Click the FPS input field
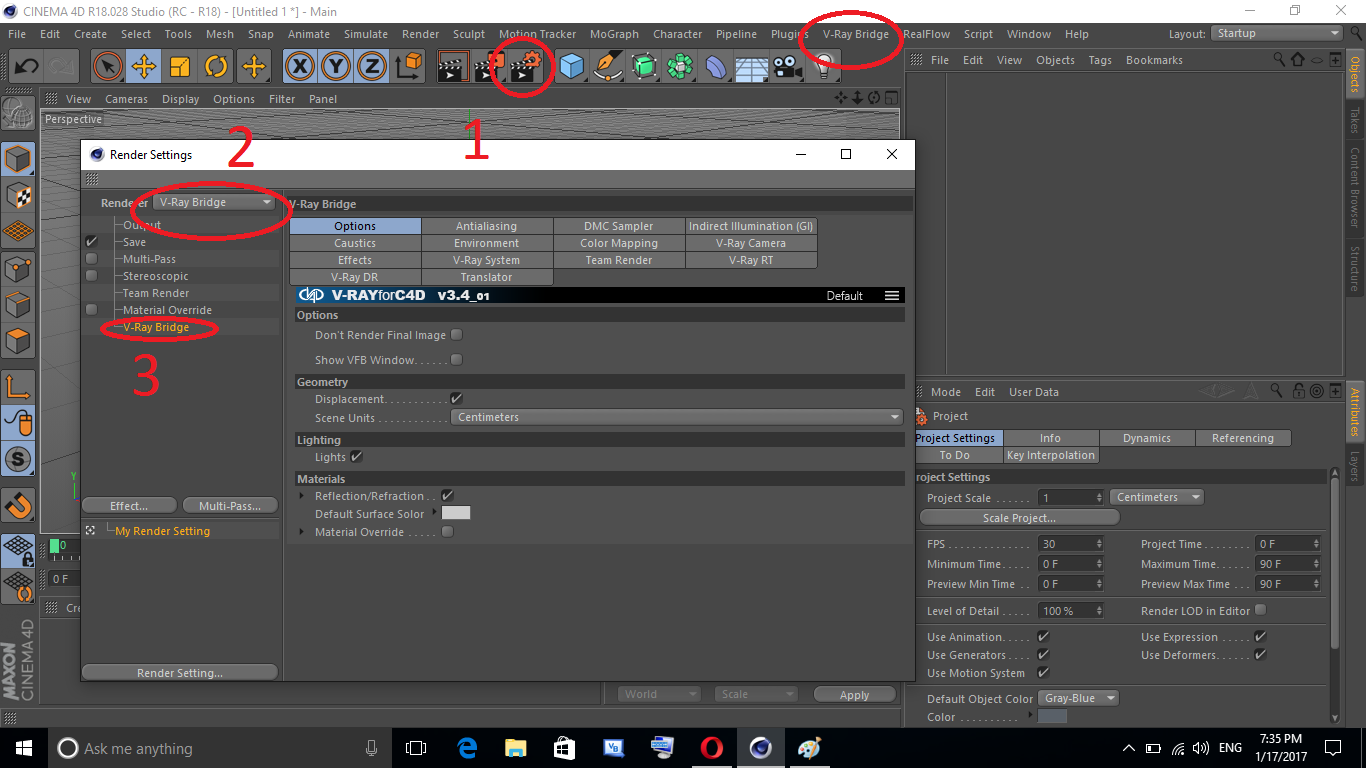This screenshot has width=1366, height=768. point(1070,544)
